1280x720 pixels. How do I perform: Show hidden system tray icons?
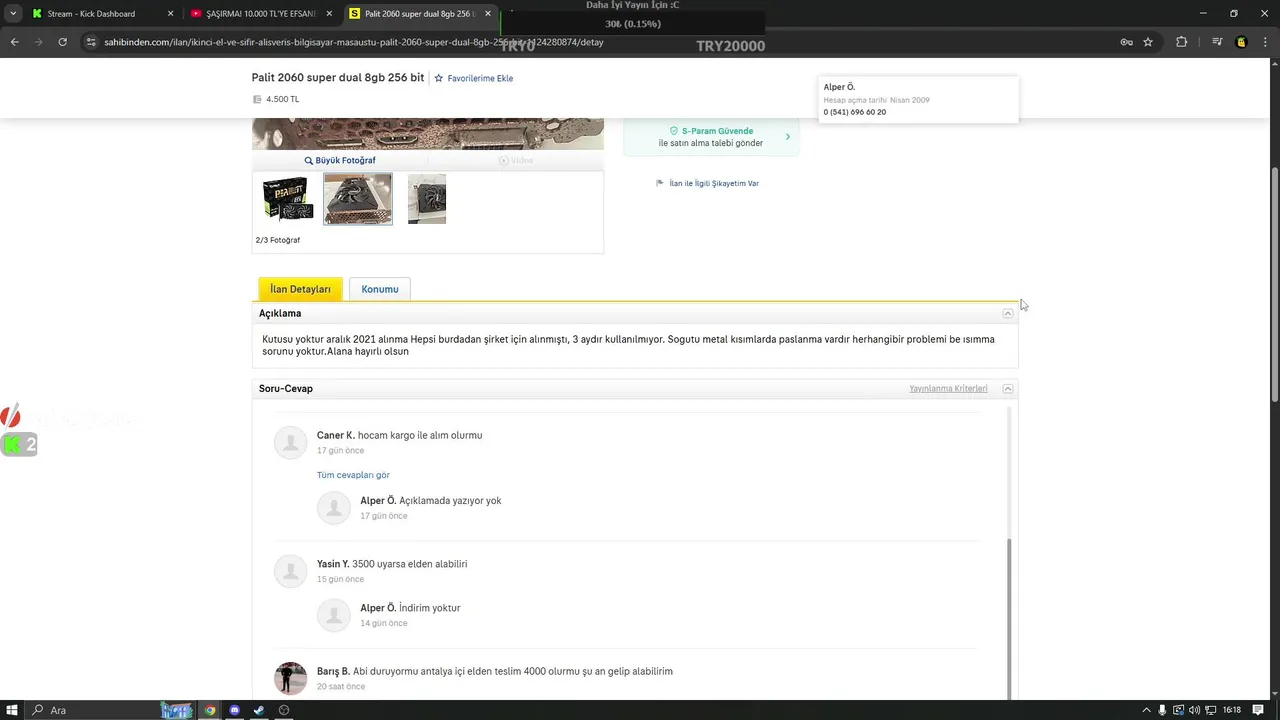1147,710
